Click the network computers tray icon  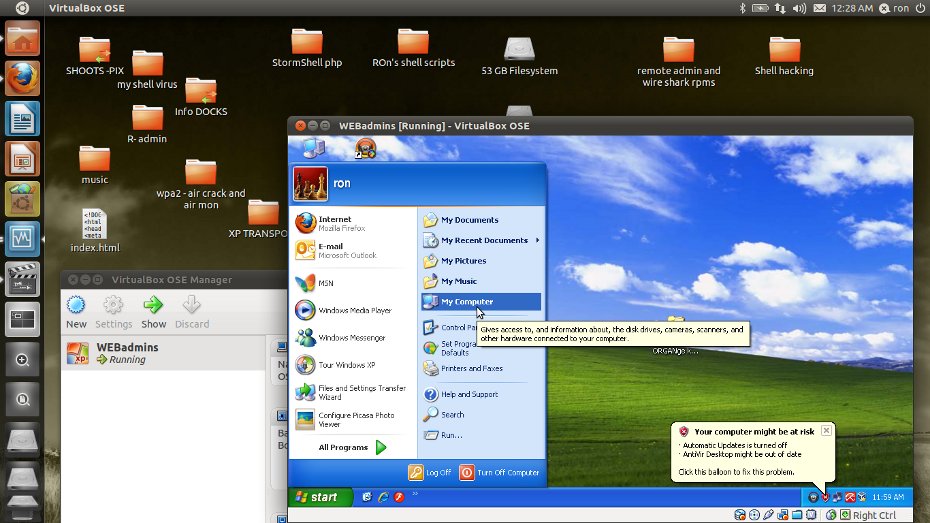pyautogui.click(x=837, y=497)
